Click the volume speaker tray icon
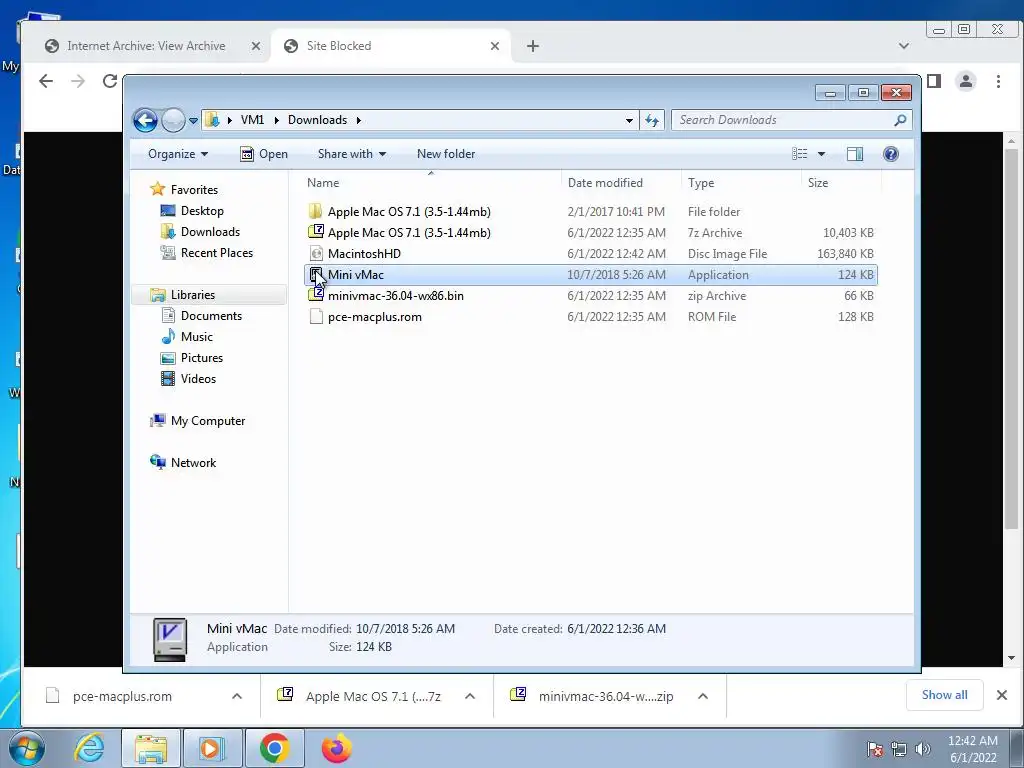Image resolution: width=1024 pixels, height=768 pixels. pos(923,749)
